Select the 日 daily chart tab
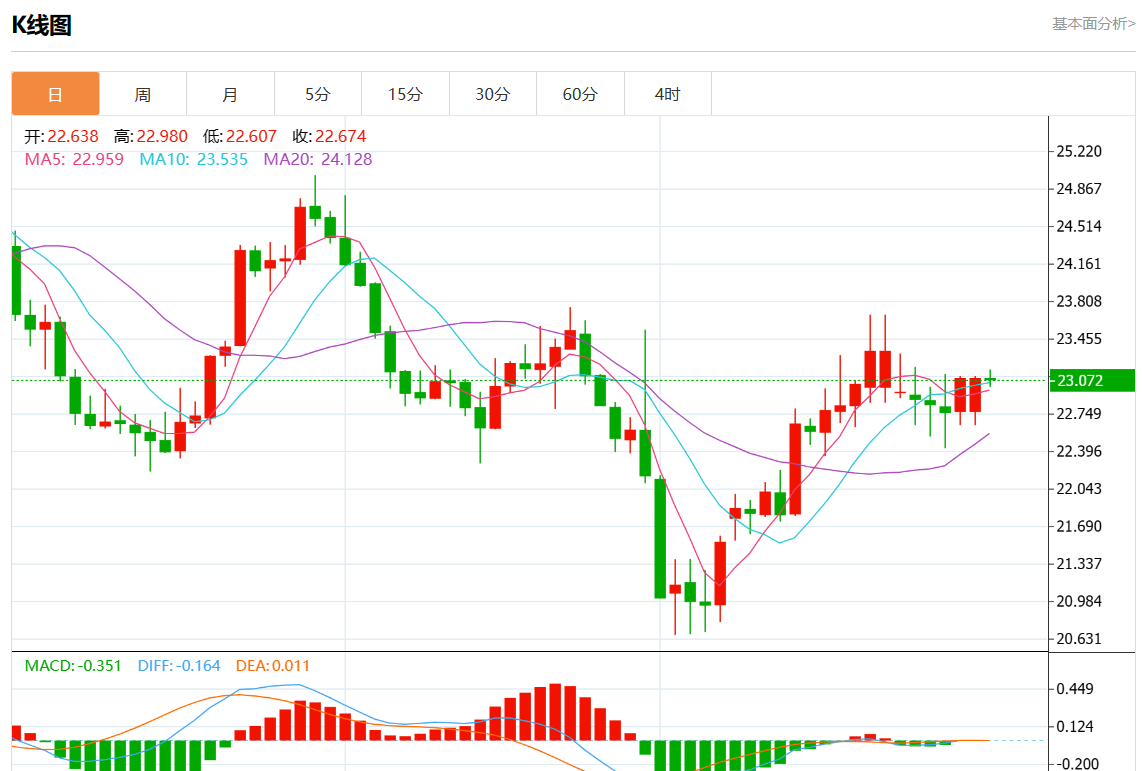 pyautogui.click(x=55, y=94)
